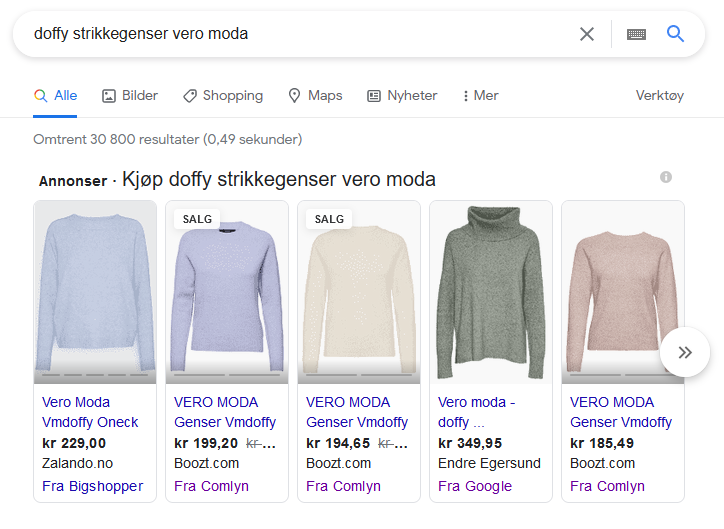
Task: Open the Nyheter tab
Action: (x=402, y=96)
